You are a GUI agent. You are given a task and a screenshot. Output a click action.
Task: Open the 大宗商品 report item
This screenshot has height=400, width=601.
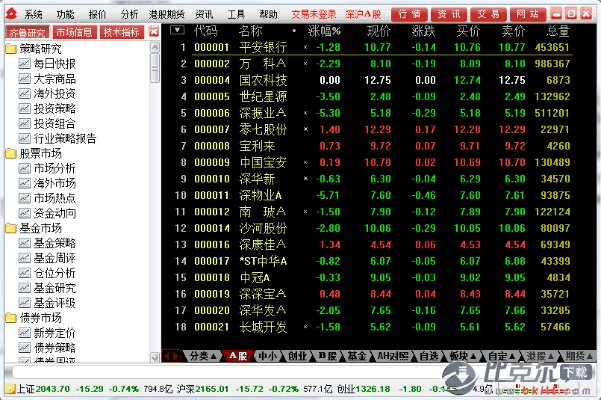(47, 79)
